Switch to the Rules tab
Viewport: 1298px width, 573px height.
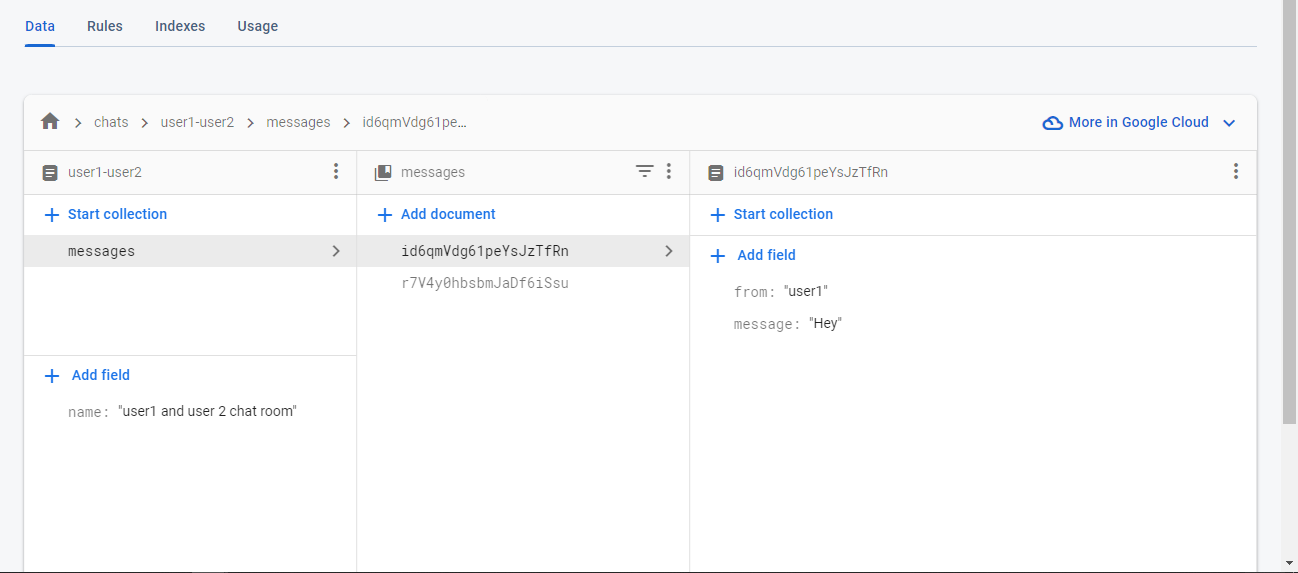coord(105,26)
